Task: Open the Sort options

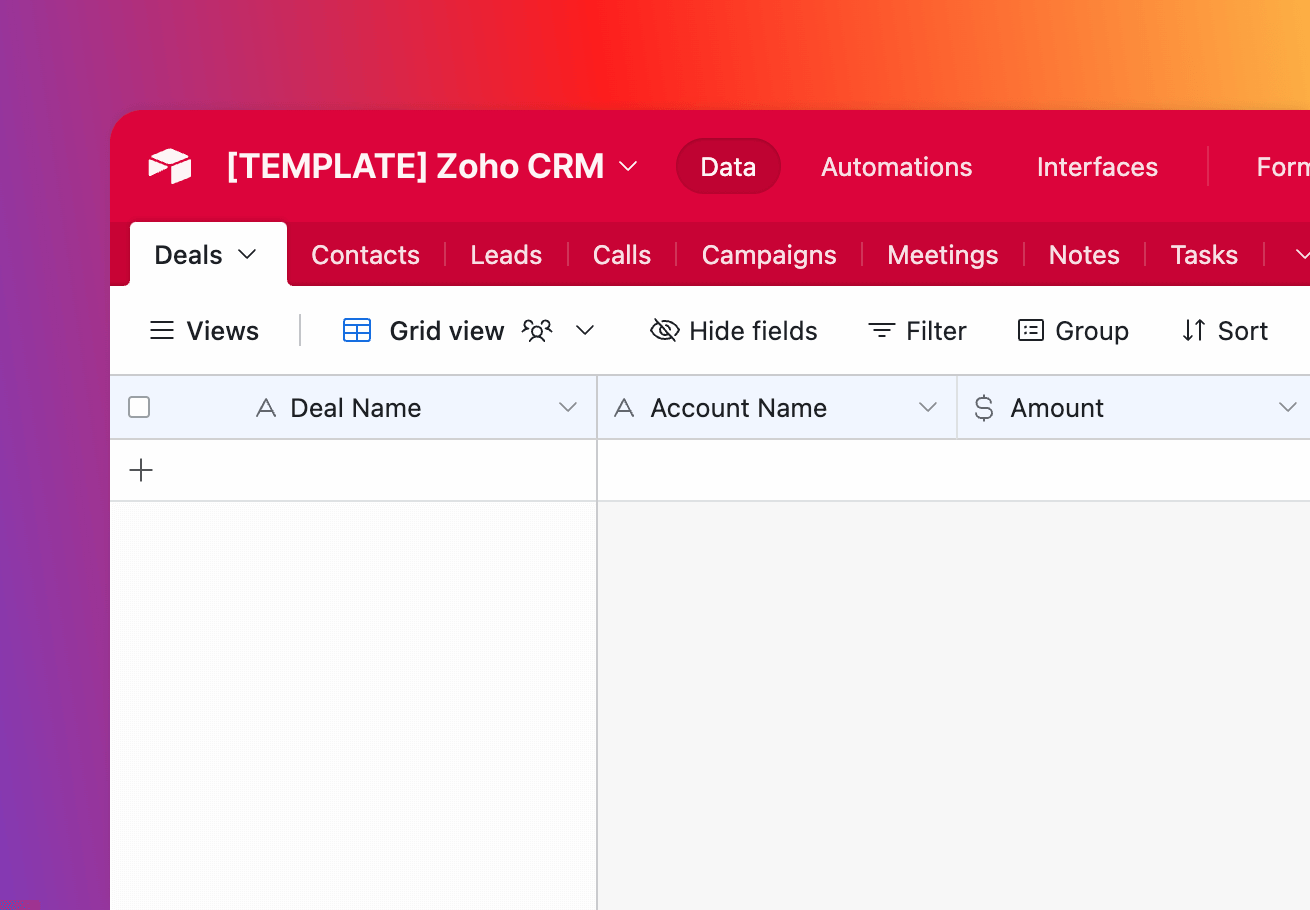Action: point(1225,331)
